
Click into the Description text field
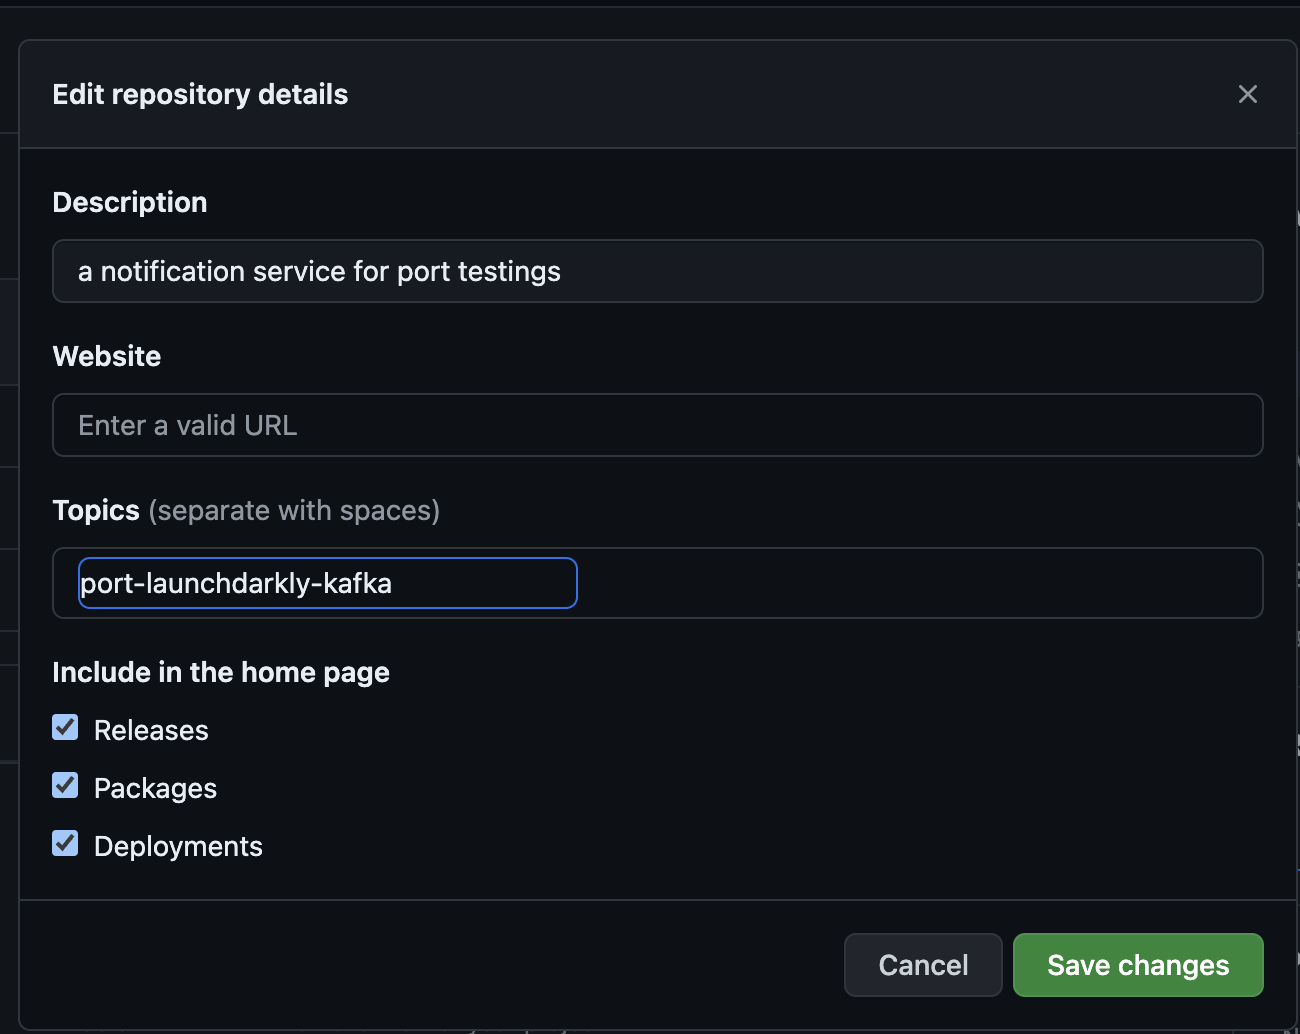pyautogui.click(x=657, y=271)
